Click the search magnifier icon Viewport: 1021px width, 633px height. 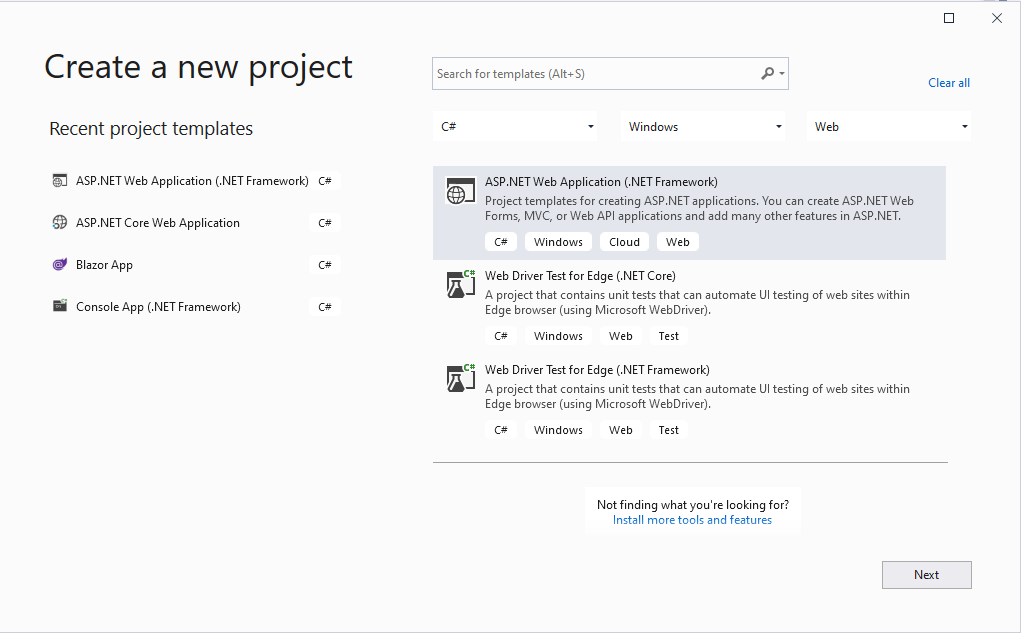tap(767, 73)
